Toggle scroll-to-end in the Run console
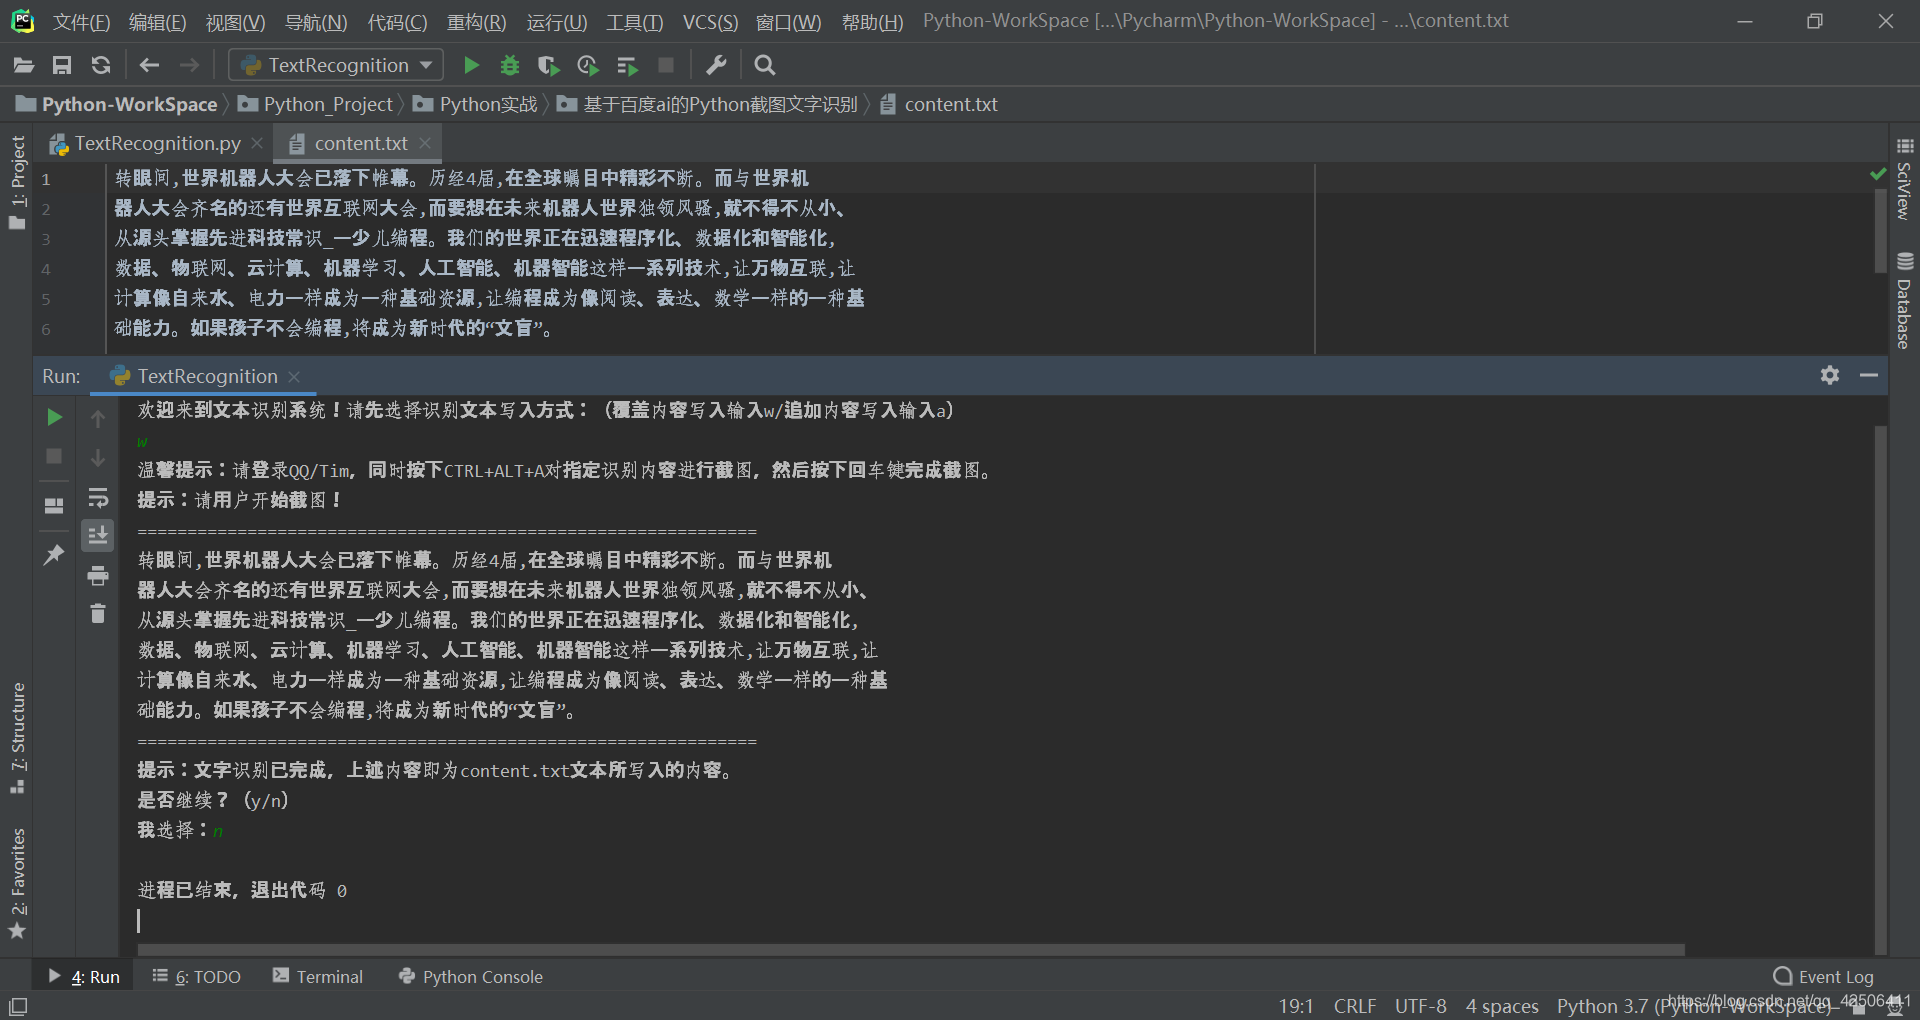 (x=98, y=536)
